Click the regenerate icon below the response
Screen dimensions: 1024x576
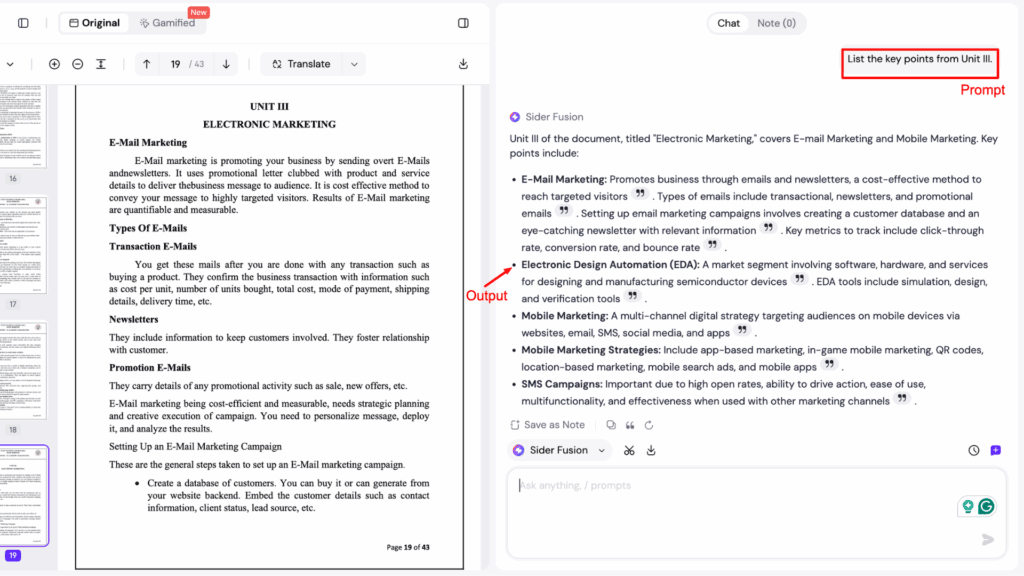click(648, 424)
